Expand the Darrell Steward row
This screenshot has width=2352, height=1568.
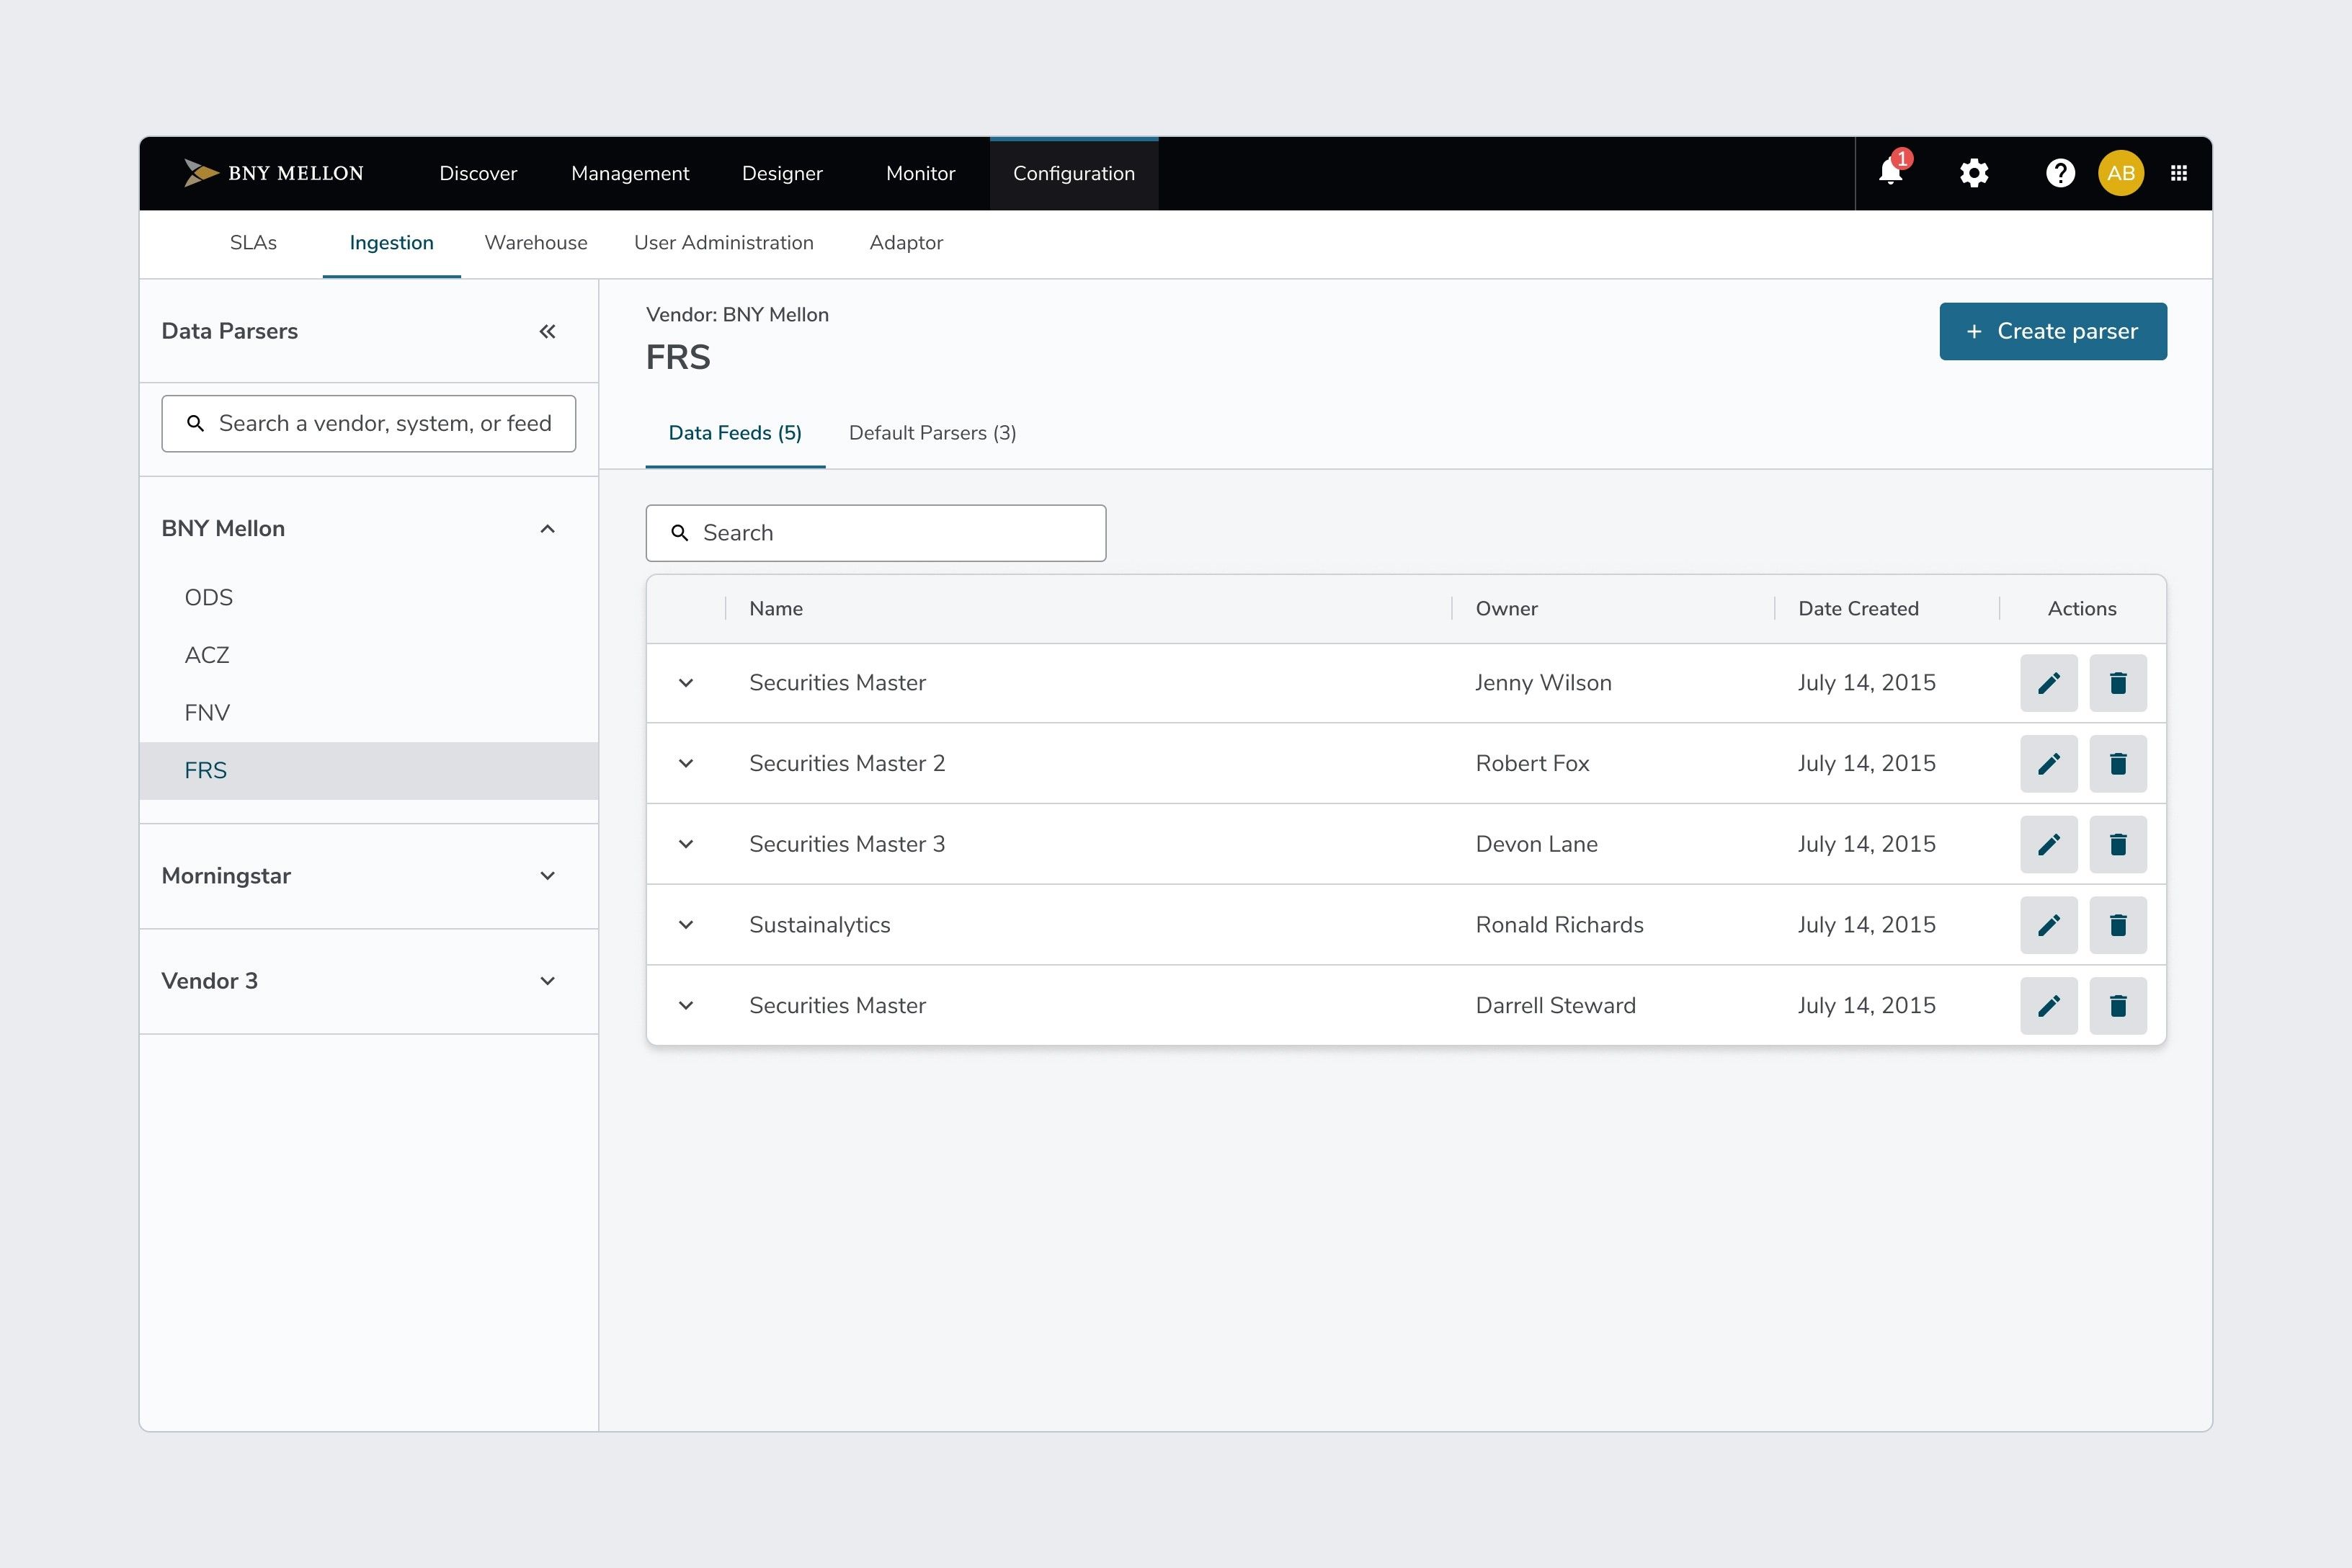tap(686, 1006)
